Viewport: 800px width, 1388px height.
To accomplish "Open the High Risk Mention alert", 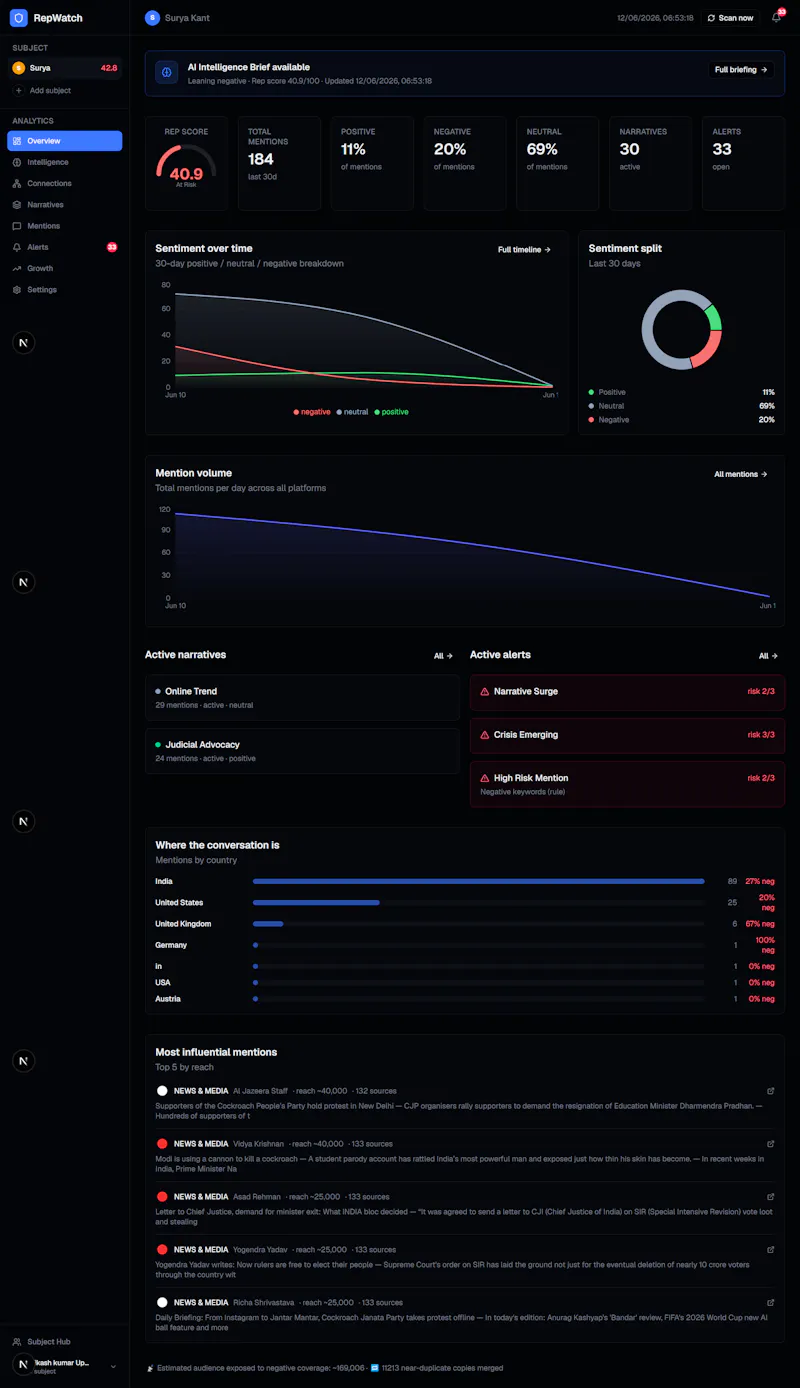I will [627, 784].
